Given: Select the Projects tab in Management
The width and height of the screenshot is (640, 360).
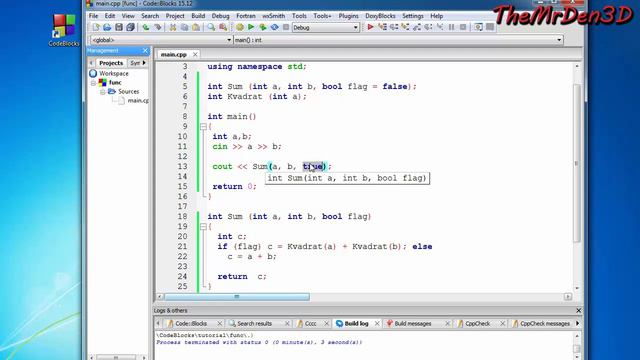Looking at the screenshot, I should coord(111,63).
